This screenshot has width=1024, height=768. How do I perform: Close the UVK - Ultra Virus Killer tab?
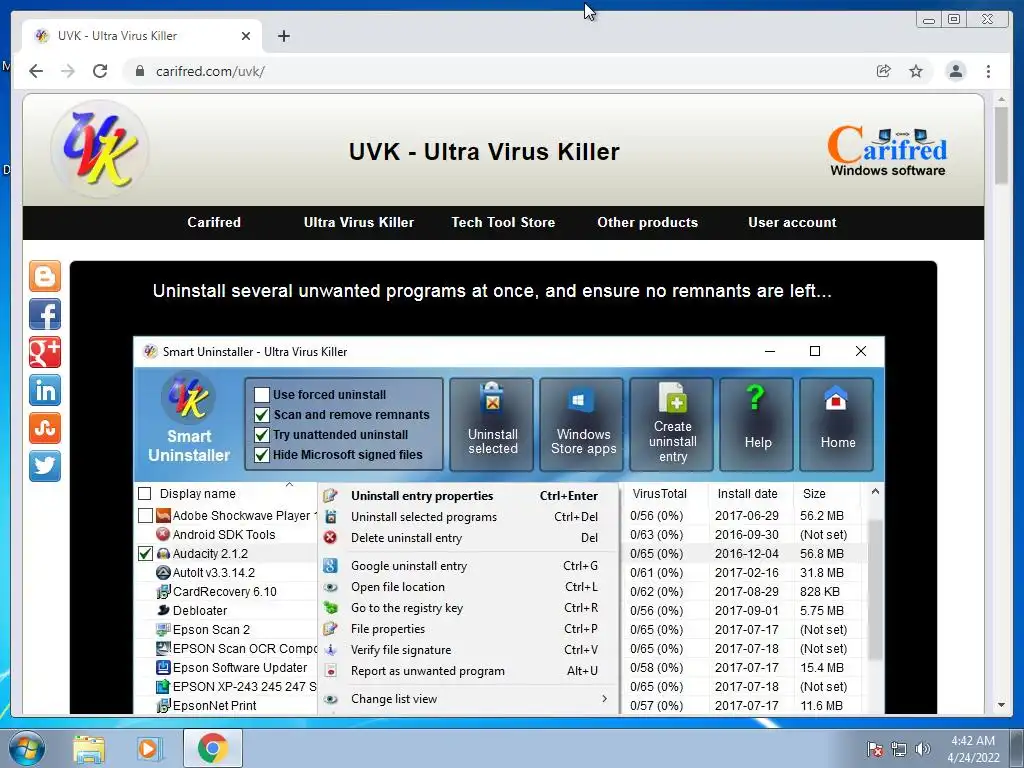coord(246,36)
